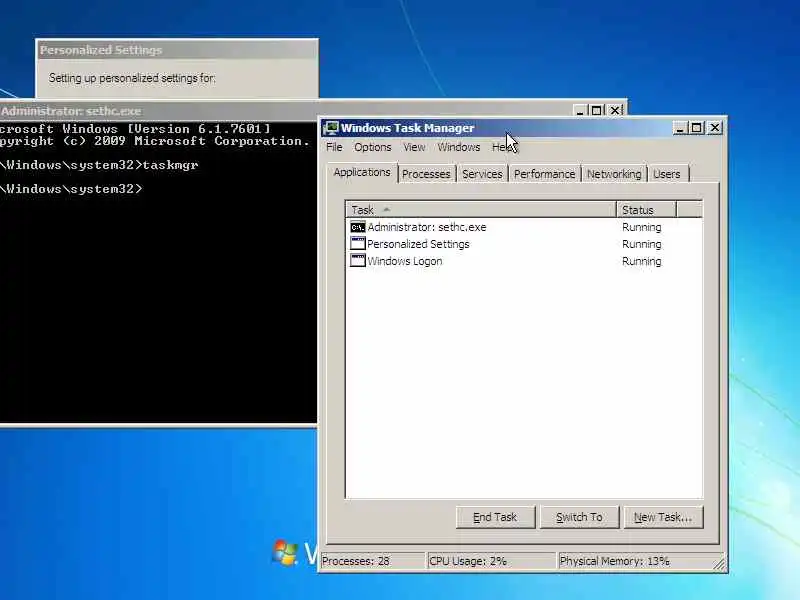800x600 pixels.
Task: Switch to the Users tab
Action: click(x=667, y=174)
